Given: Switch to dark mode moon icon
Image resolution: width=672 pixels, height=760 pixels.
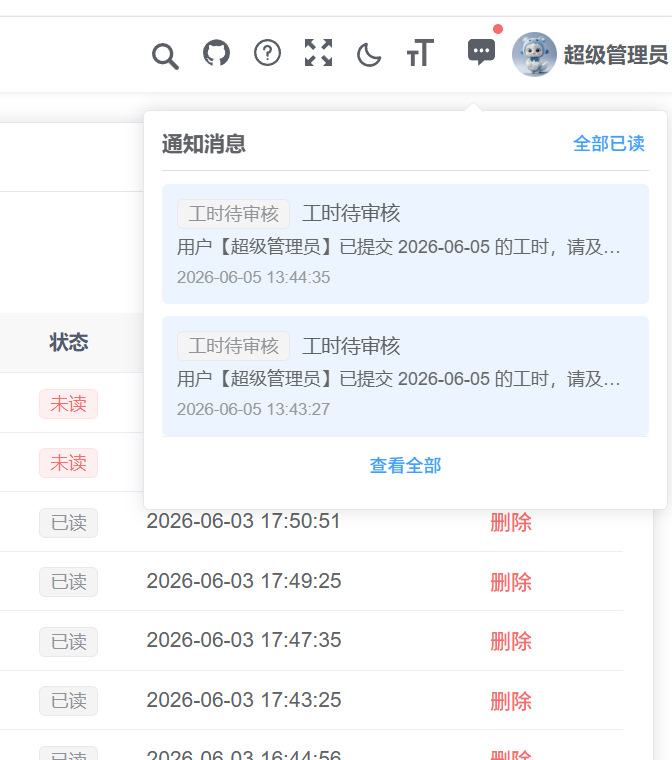Looking at the screenshot, I should [x=369, y=54].
